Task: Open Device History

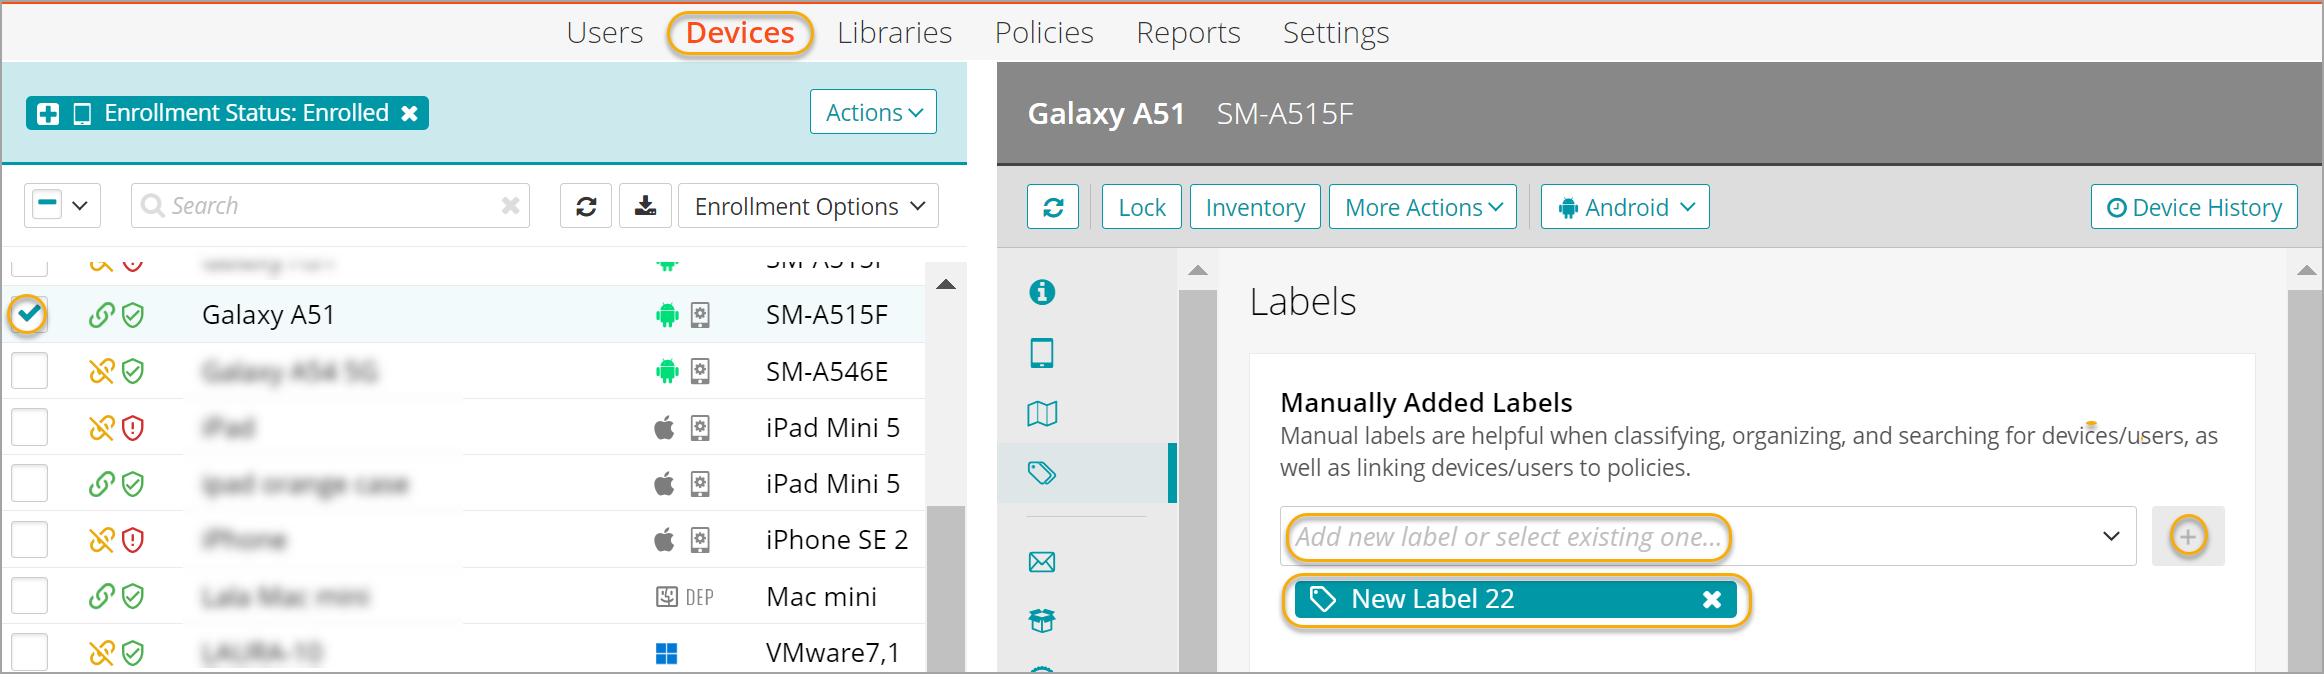Action: coord(2193,207)
